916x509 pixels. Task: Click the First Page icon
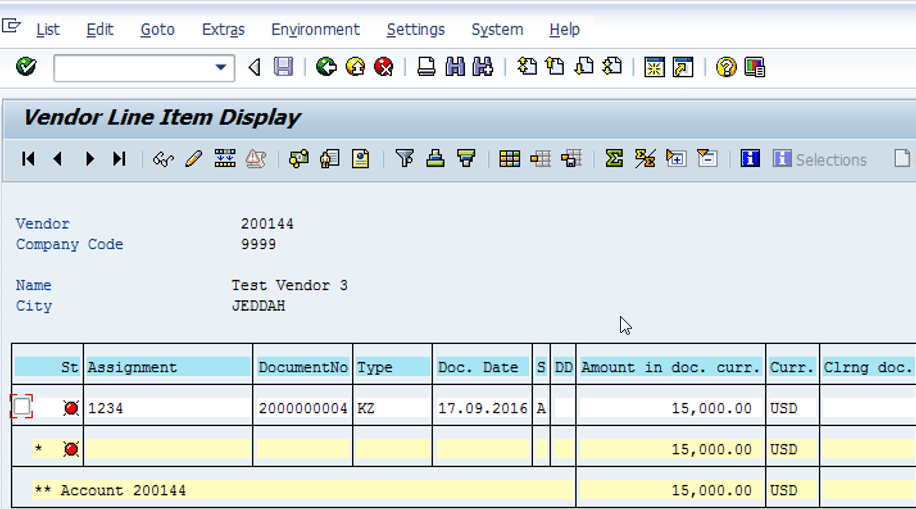pos(527,67)
